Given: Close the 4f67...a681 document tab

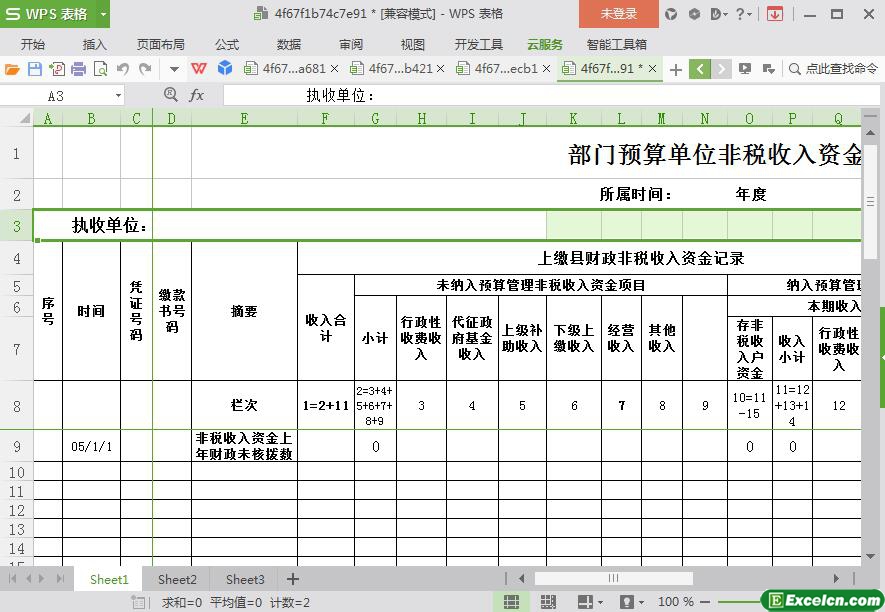Looking at the screenshot, I should pyautogui.click(x=334, y=69).
